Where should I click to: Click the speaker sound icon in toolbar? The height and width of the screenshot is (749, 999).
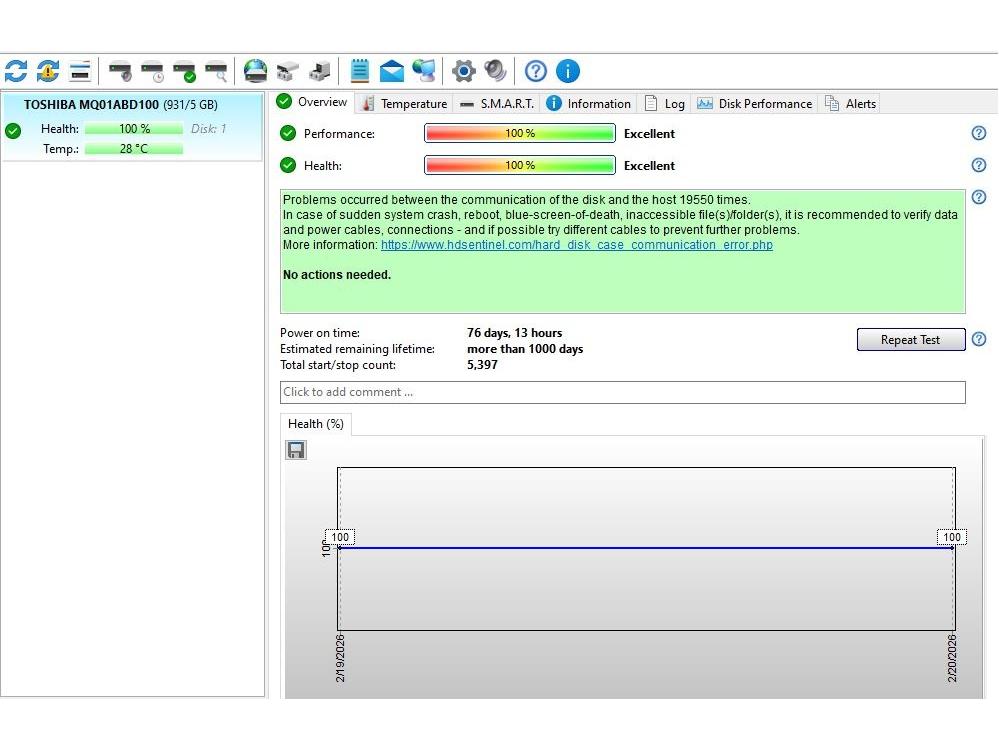tap(495, 71)
